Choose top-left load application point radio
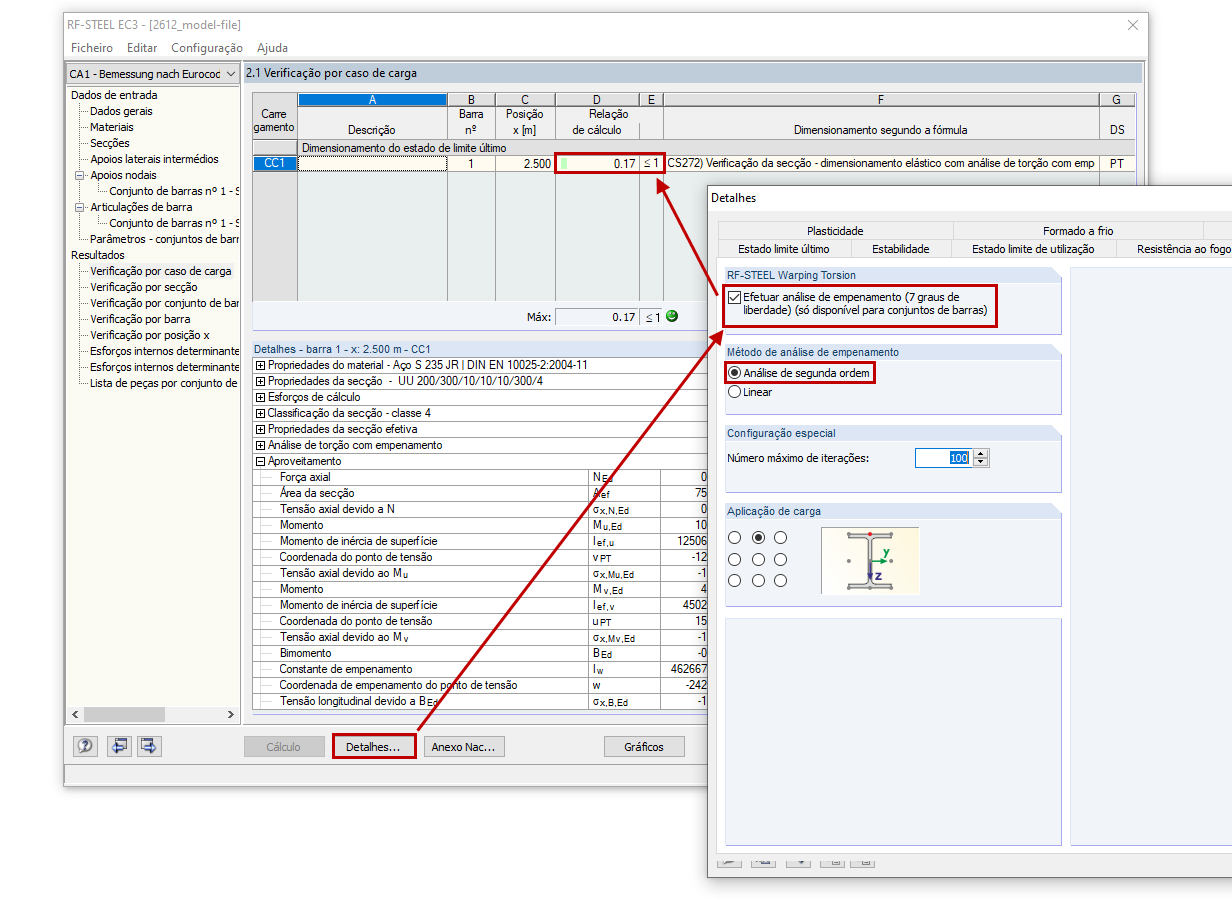This screenshot has width=1232, height=900. [735, 538]
